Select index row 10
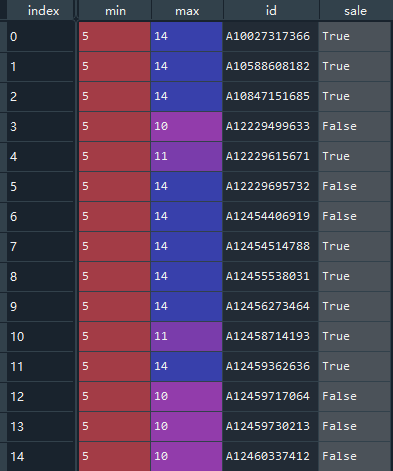Screen dimensions: 393x471 [40, 336]
